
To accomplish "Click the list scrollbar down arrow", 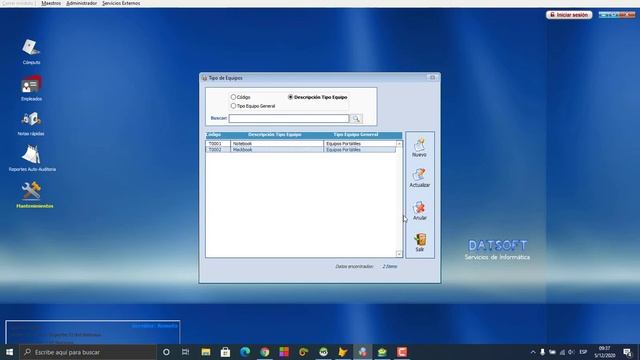I will point(399,253).
